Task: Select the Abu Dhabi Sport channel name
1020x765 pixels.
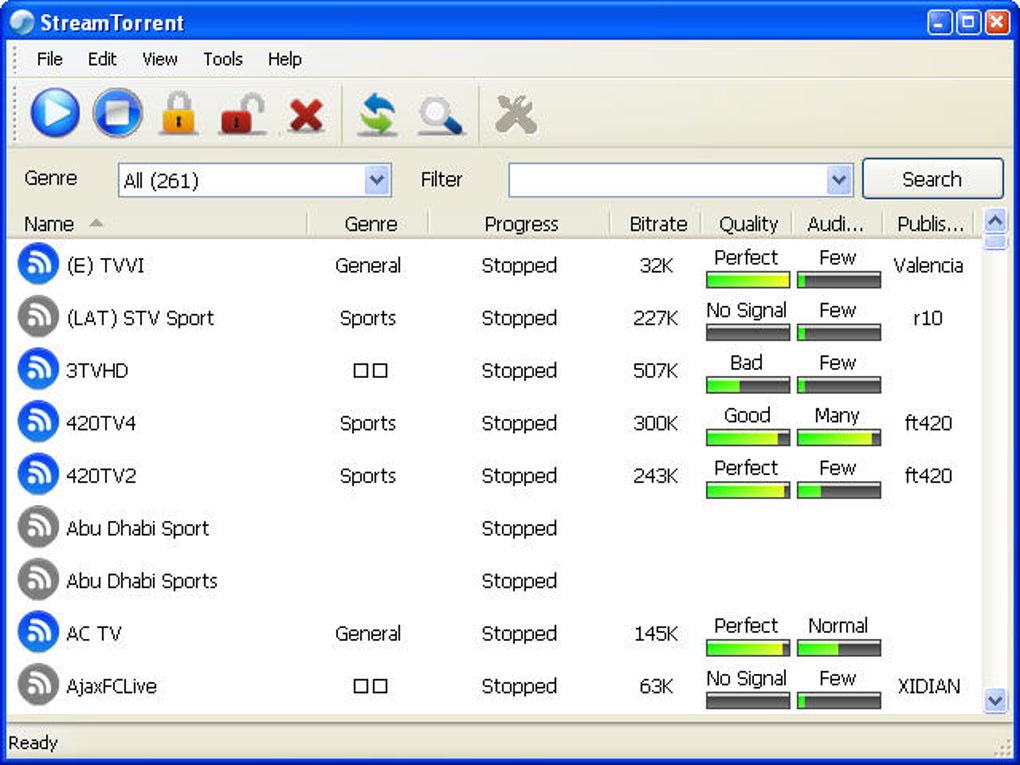Action: pyautogui.click(x=137, y=528)
